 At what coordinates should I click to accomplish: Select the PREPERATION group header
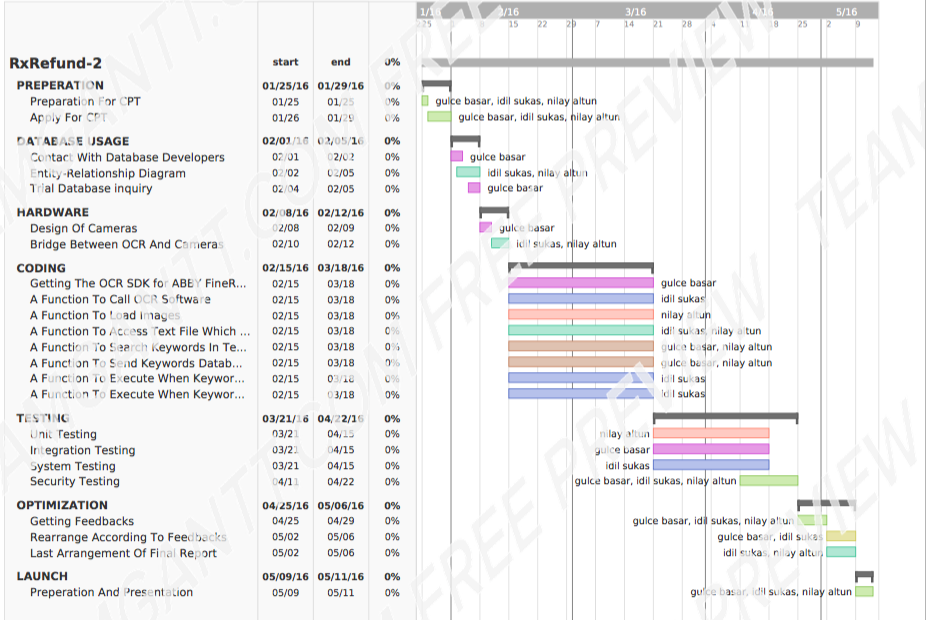(x=60, y=86)
